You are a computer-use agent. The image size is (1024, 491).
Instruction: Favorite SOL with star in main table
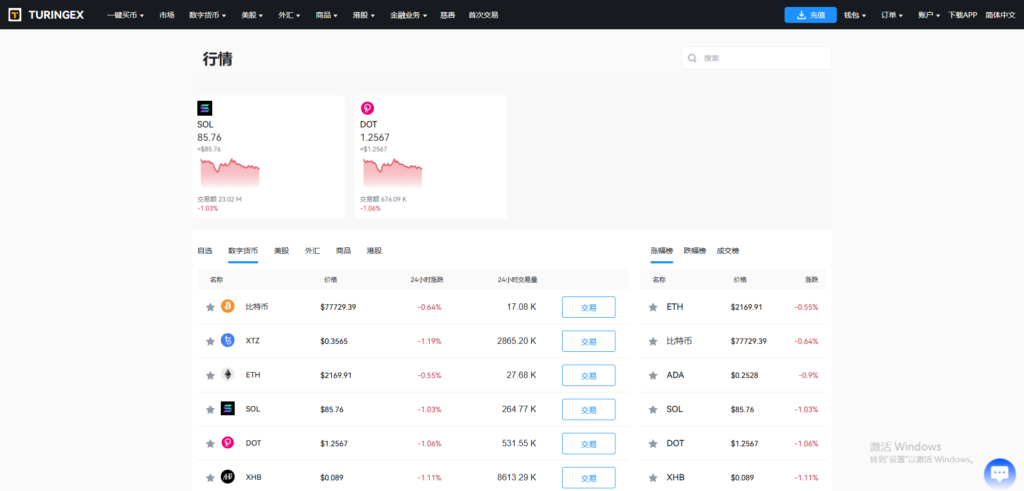210,409
